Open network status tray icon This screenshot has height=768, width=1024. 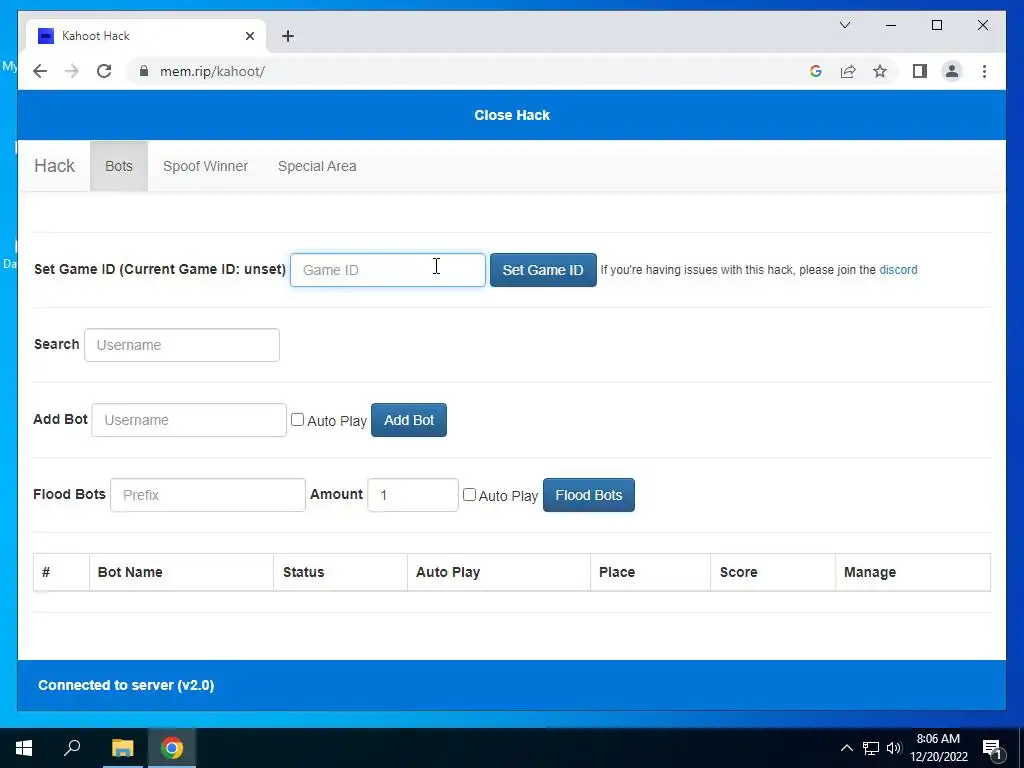(871, 748)
